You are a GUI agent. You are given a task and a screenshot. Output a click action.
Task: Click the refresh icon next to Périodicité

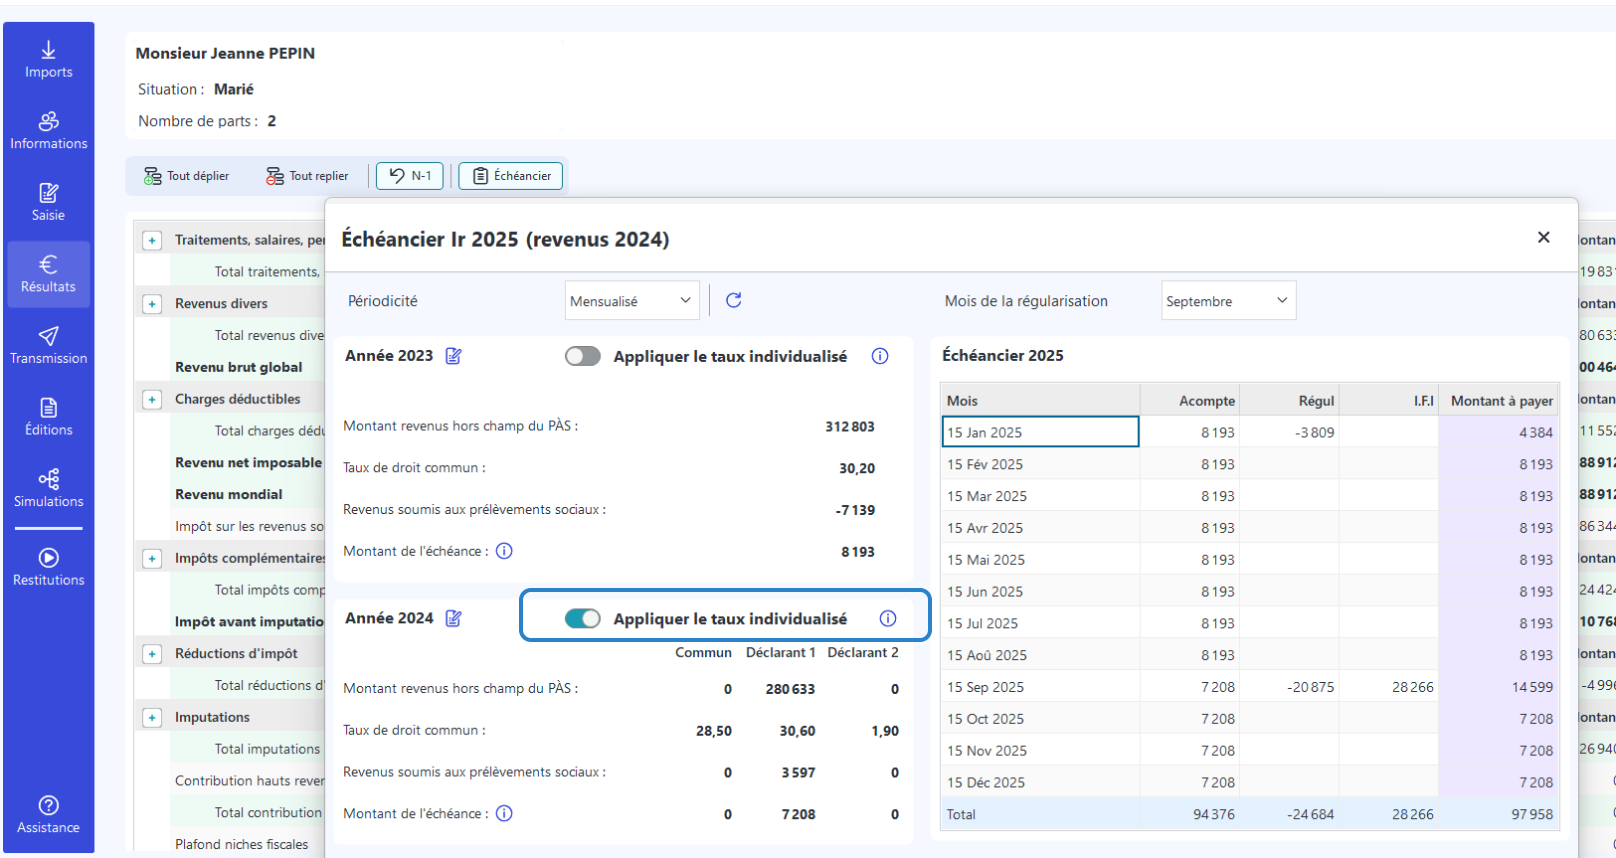pyautogui.click(x=733, y=301)
